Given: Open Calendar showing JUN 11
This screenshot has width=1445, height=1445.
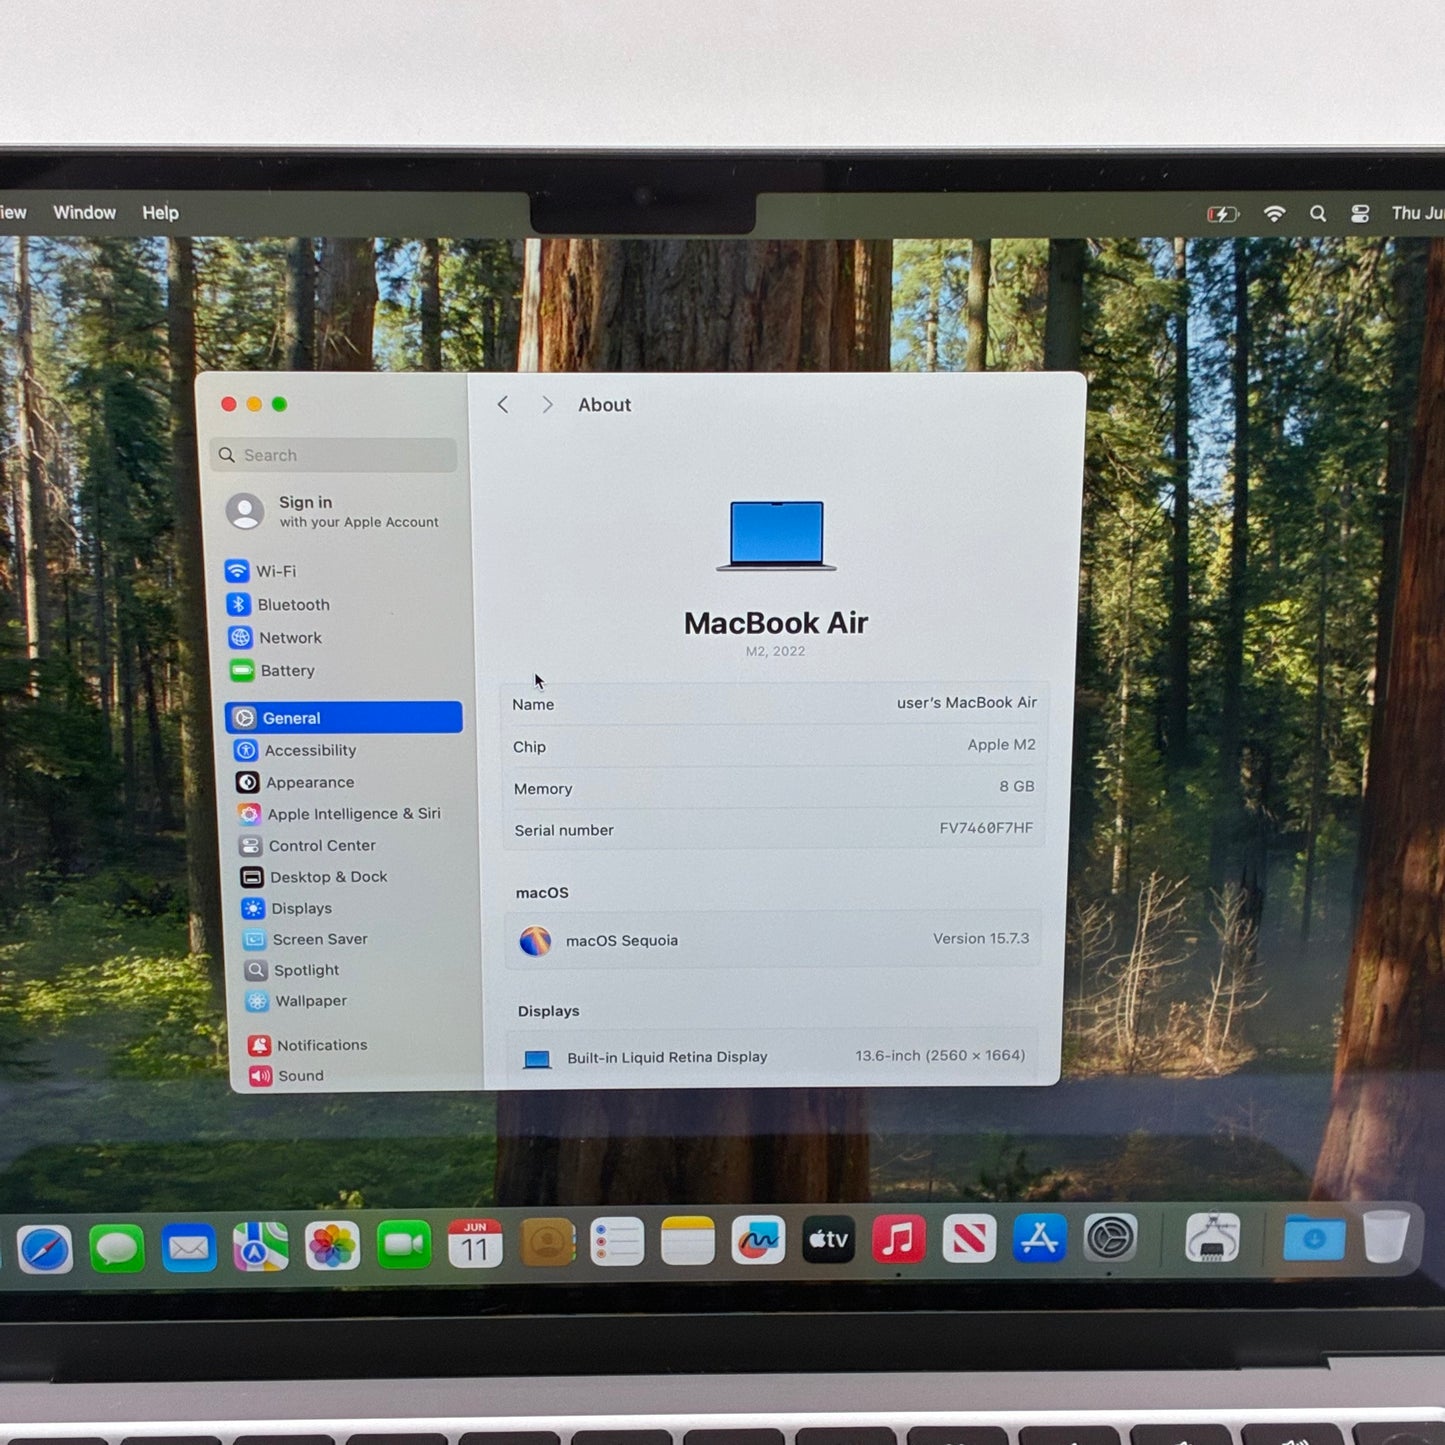Looking at the screenshot, I should pyautogui.click(x=475, y=1244).
